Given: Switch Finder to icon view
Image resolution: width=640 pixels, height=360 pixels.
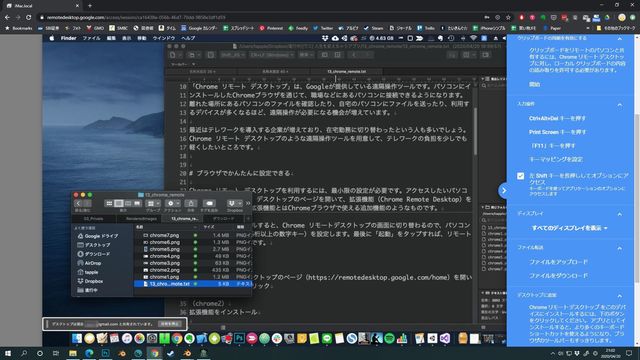Looking at the screenshot, I should click(x=109, y=203).
